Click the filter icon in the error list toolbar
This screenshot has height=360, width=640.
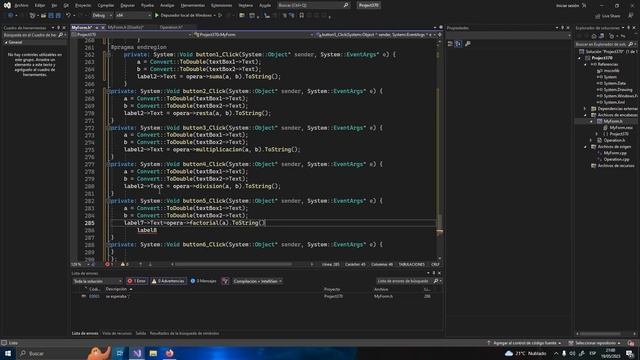pos(225,281)
